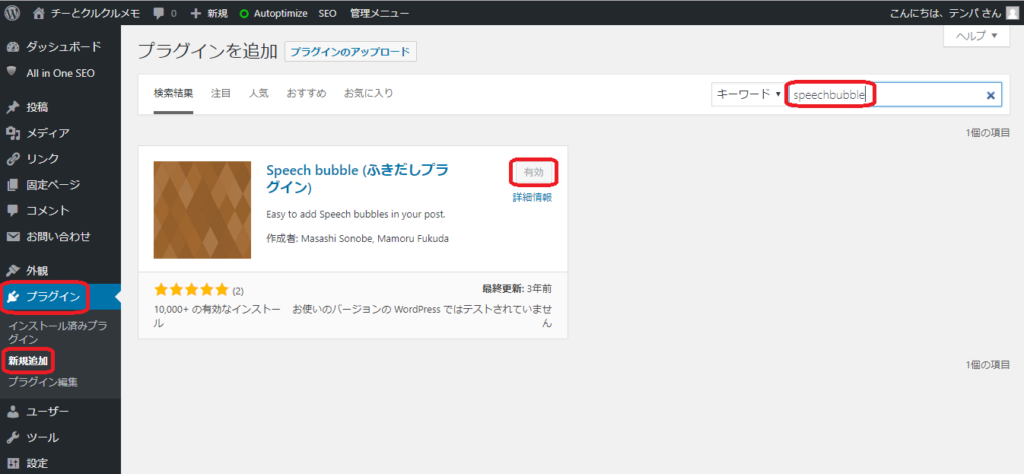Image resolution: width=1024 pixels, height=474 pixels.
Task: Open Autoptimize green circle menu
Action: [x=244, y=13]
